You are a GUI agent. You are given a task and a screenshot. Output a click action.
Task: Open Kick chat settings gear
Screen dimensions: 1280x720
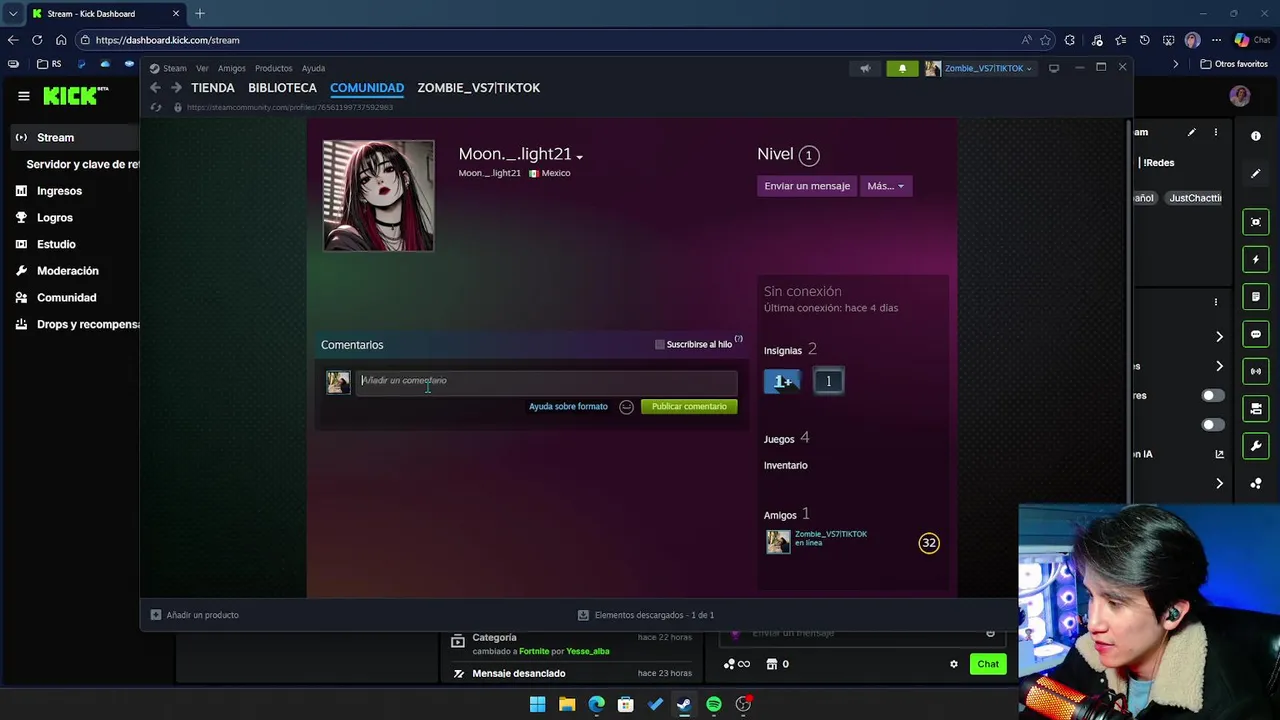[x=954, y=664]
